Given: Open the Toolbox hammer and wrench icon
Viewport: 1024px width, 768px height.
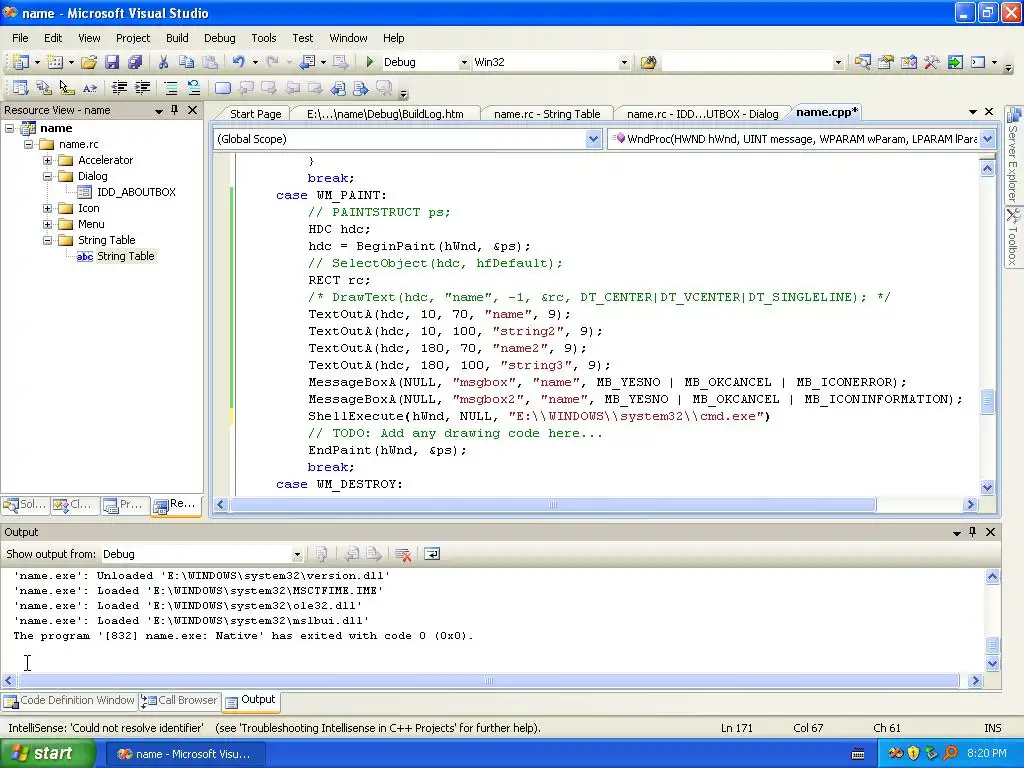Looking at the screenshot, I should [931, 62].
